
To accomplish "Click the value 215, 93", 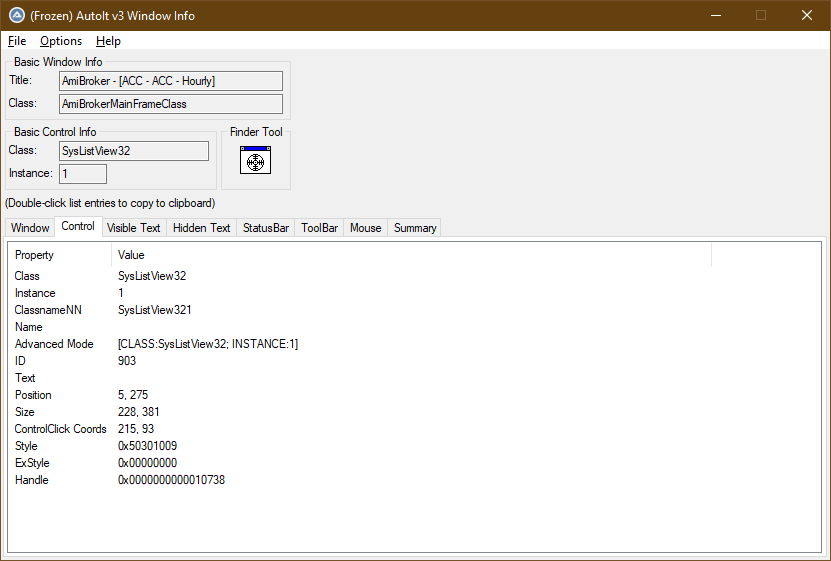I will 136,429.
